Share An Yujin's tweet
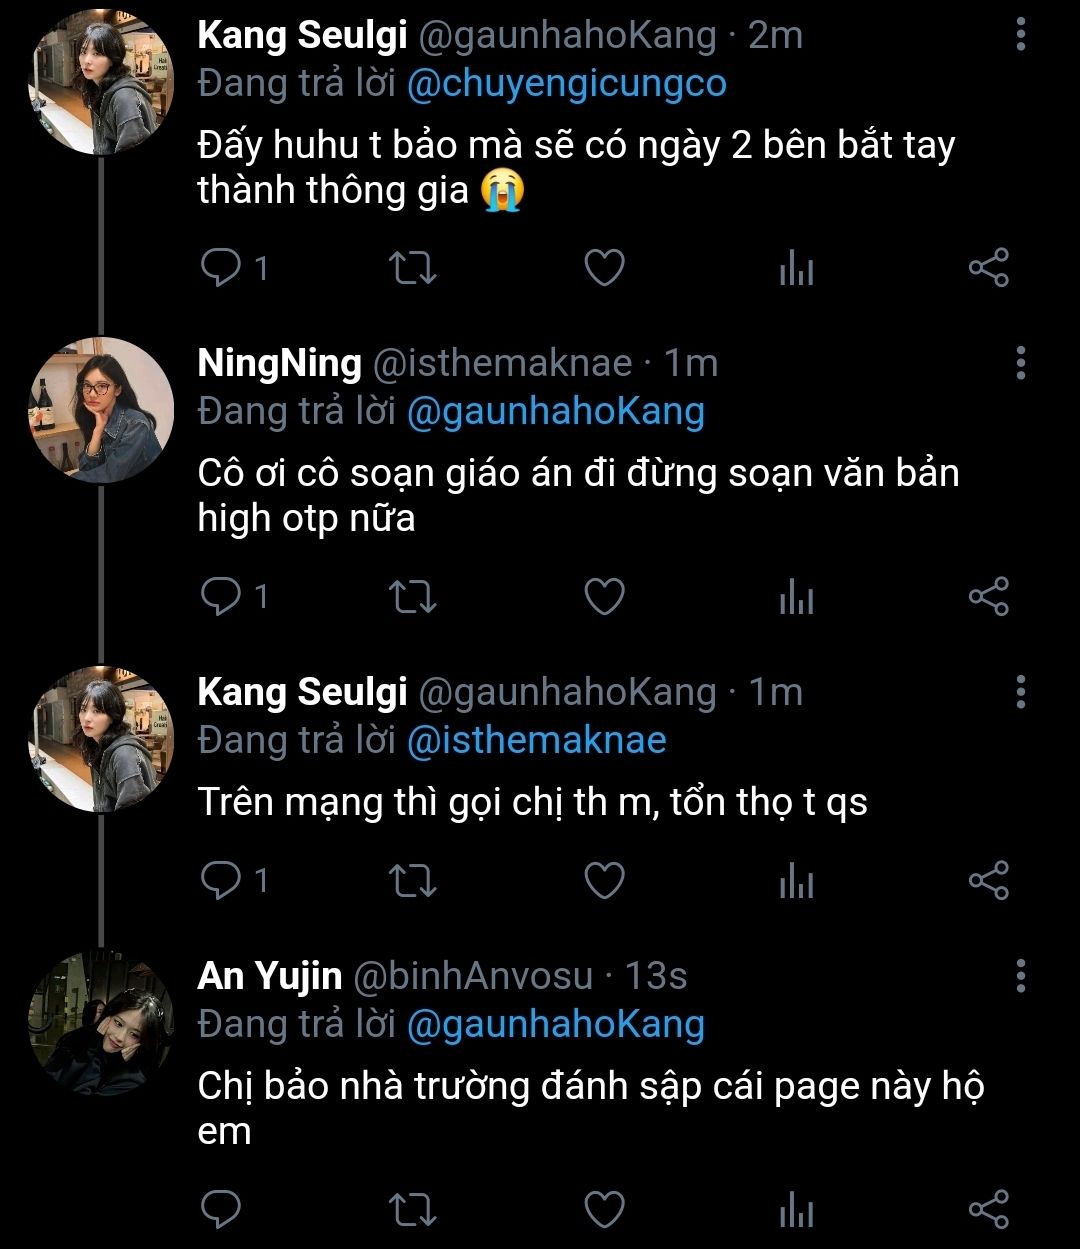Screen dimensions: 1080x1249 pos(989,1209)
